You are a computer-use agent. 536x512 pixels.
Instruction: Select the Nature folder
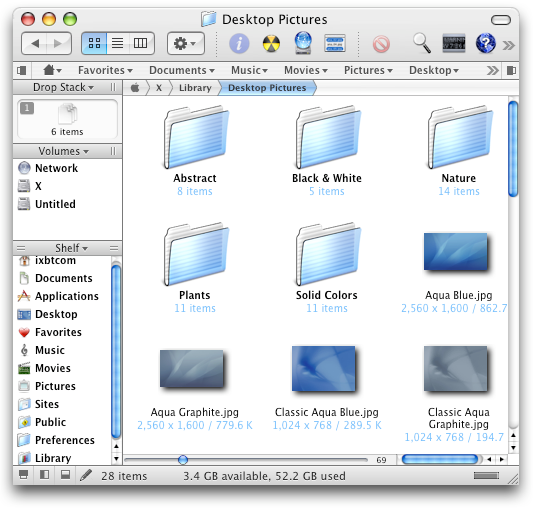(x=459, y=138)
